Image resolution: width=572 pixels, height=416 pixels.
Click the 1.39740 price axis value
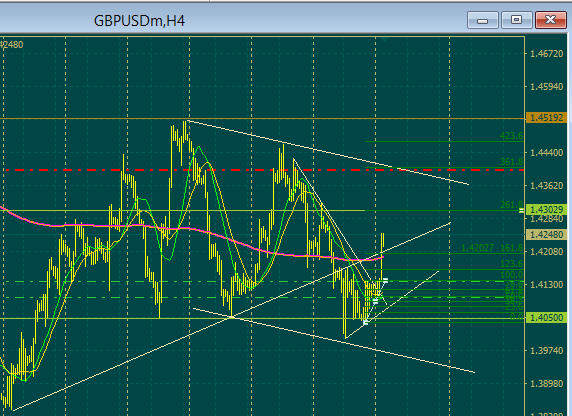[x=546, y=350]
